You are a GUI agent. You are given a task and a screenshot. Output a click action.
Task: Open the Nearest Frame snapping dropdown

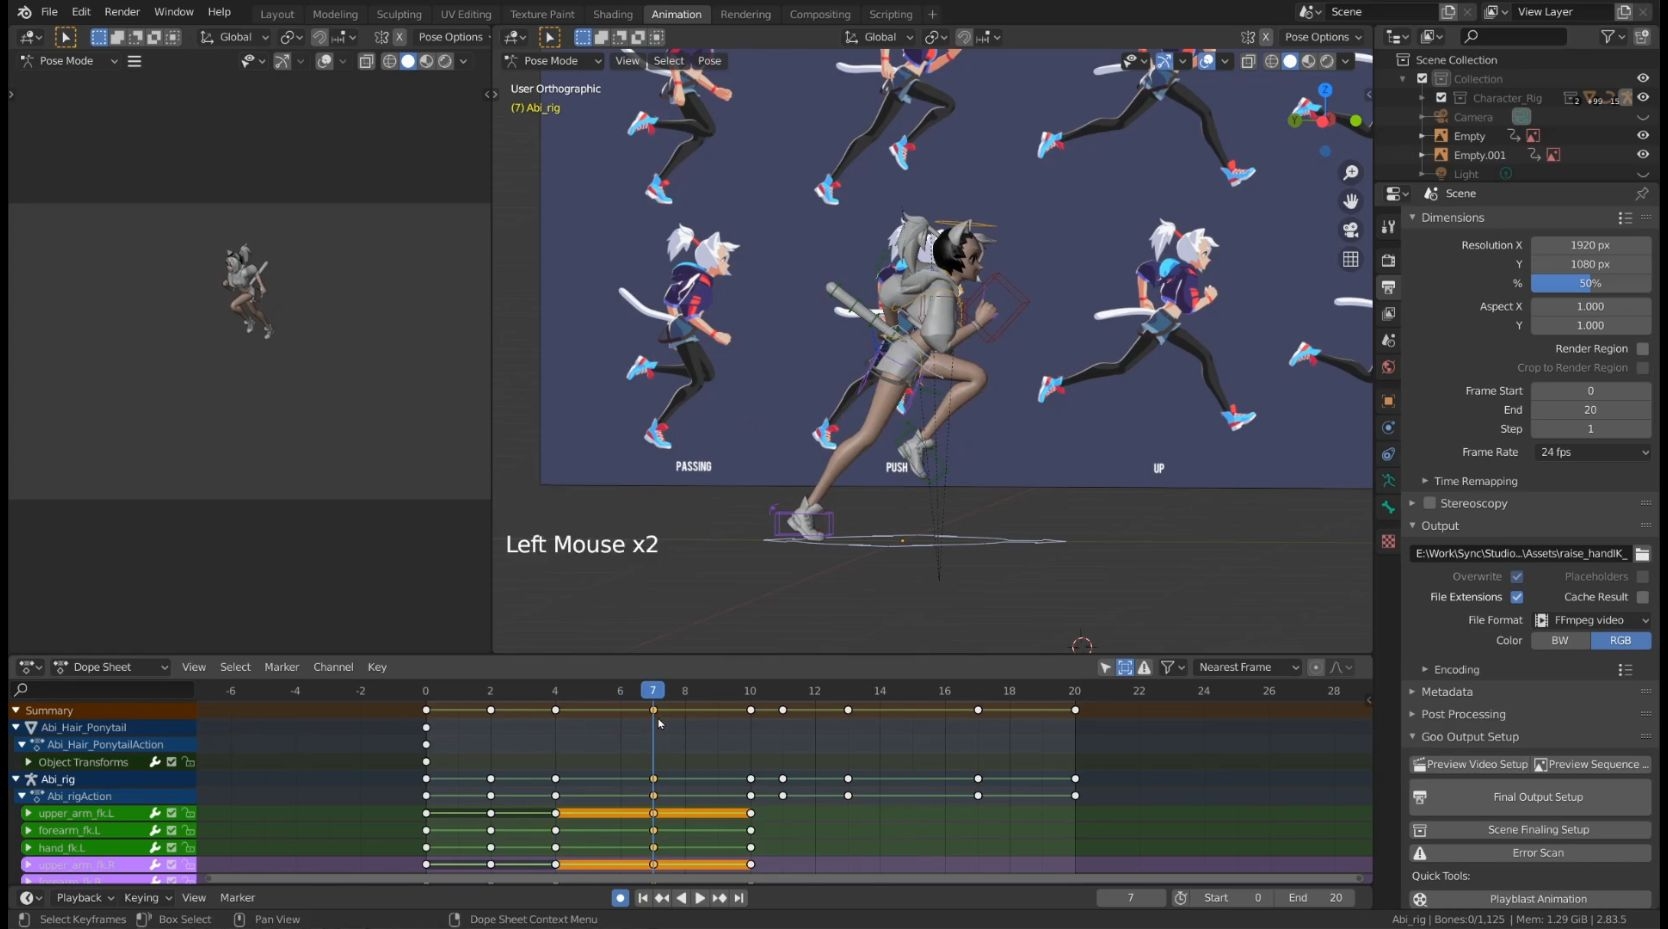(x=1248, y=667)
